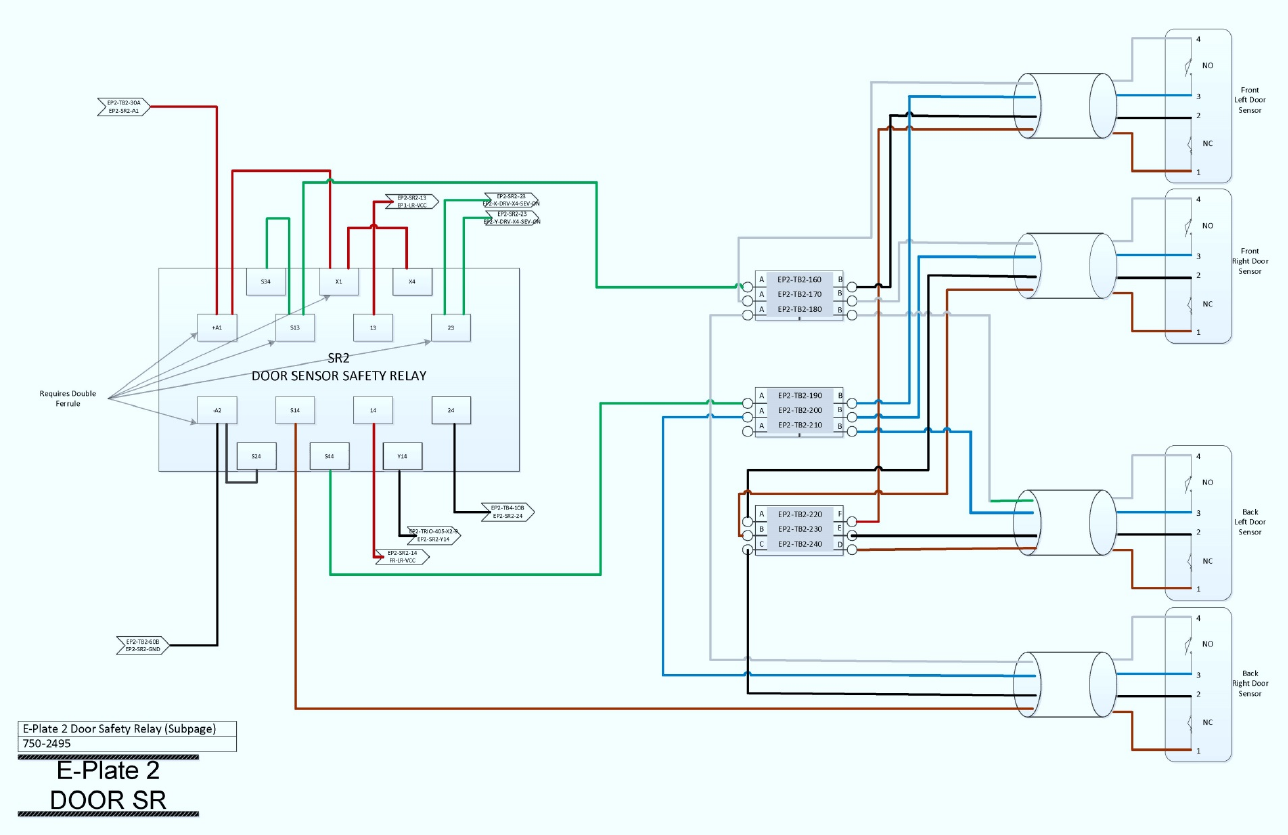Click the EP2-TB2-220 terminal block row
This screenshot has width=1288, height=835.
point(799,514)
